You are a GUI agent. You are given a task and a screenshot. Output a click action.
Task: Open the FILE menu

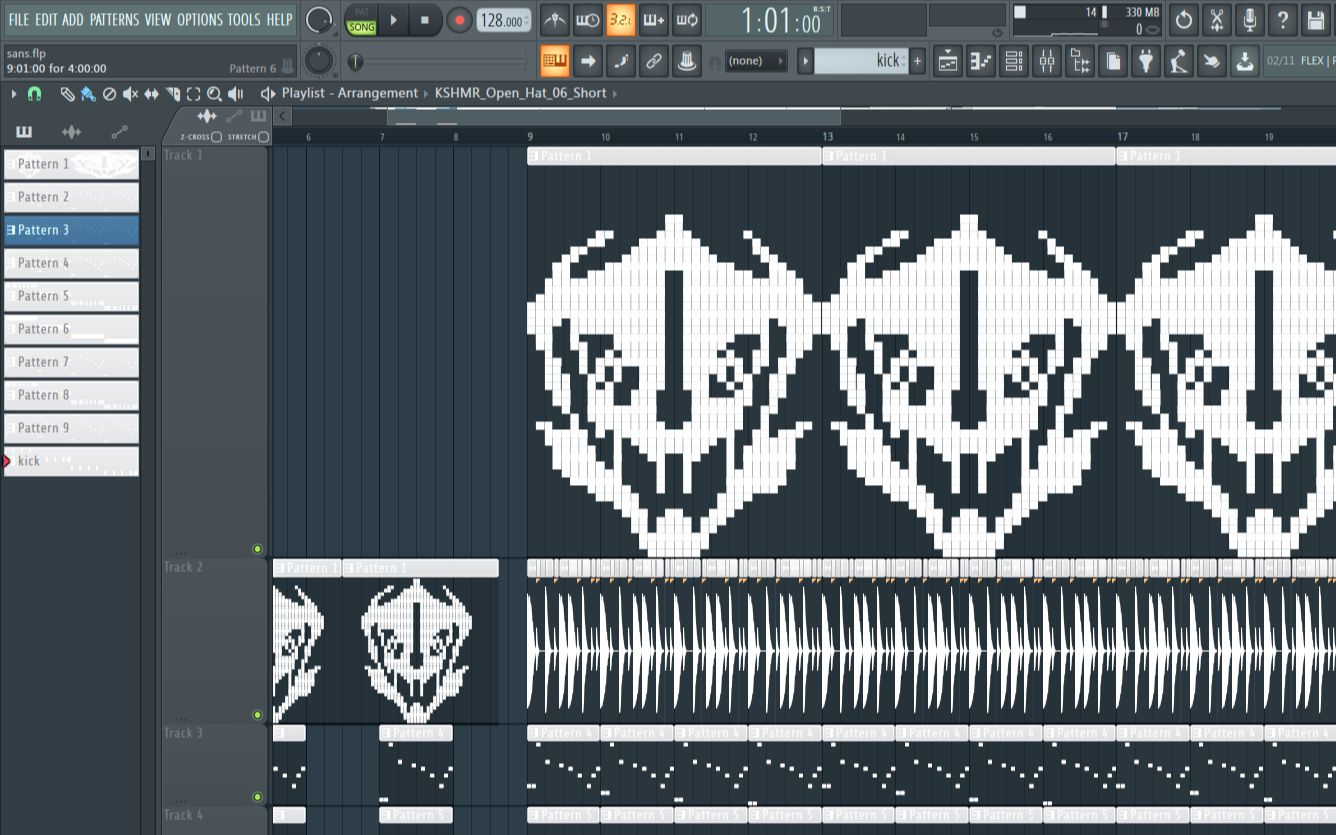(19, 19)
